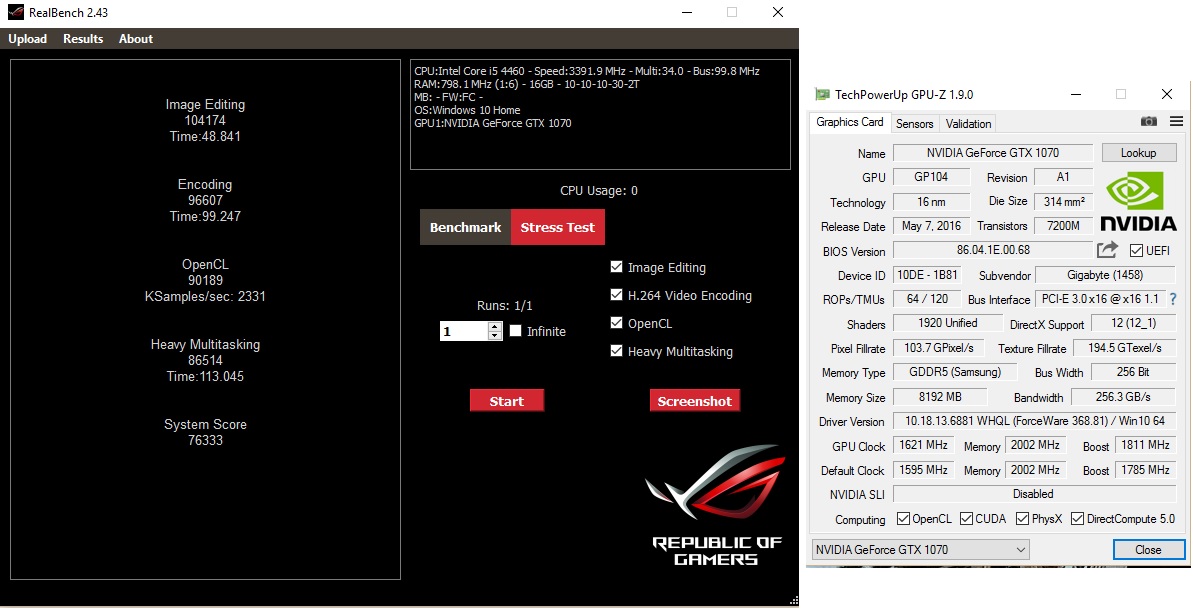
Task: Click the RealBench title bar icon
Action: pyautogui.click(x=14, y=12)
